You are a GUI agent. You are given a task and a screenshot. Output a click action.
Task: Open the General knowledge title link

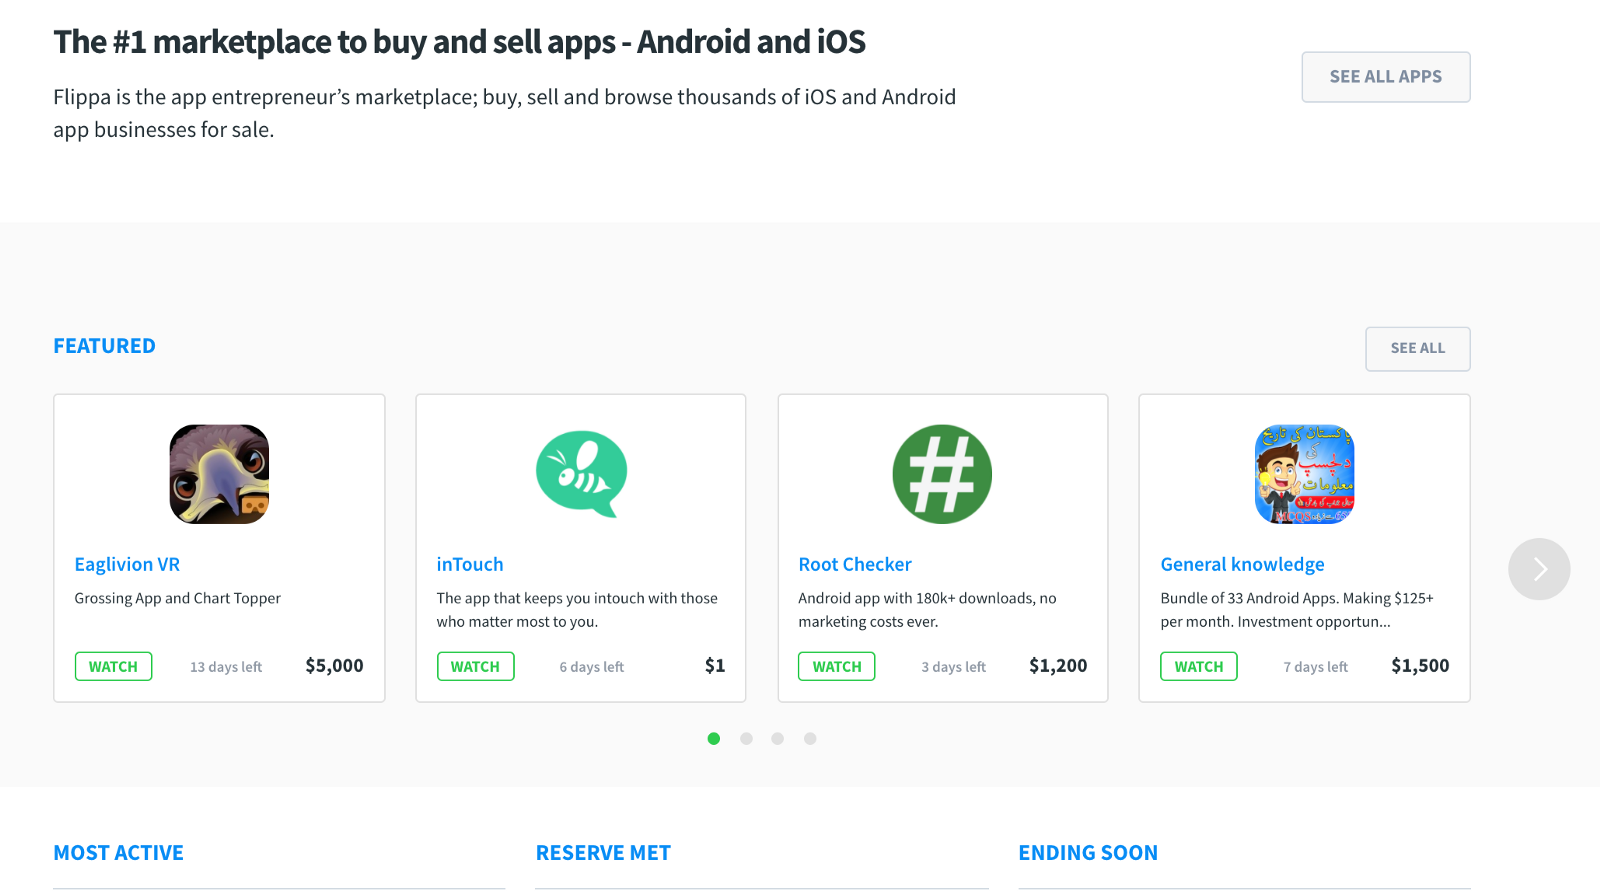pyautogui.click(x=1242, y=565)
